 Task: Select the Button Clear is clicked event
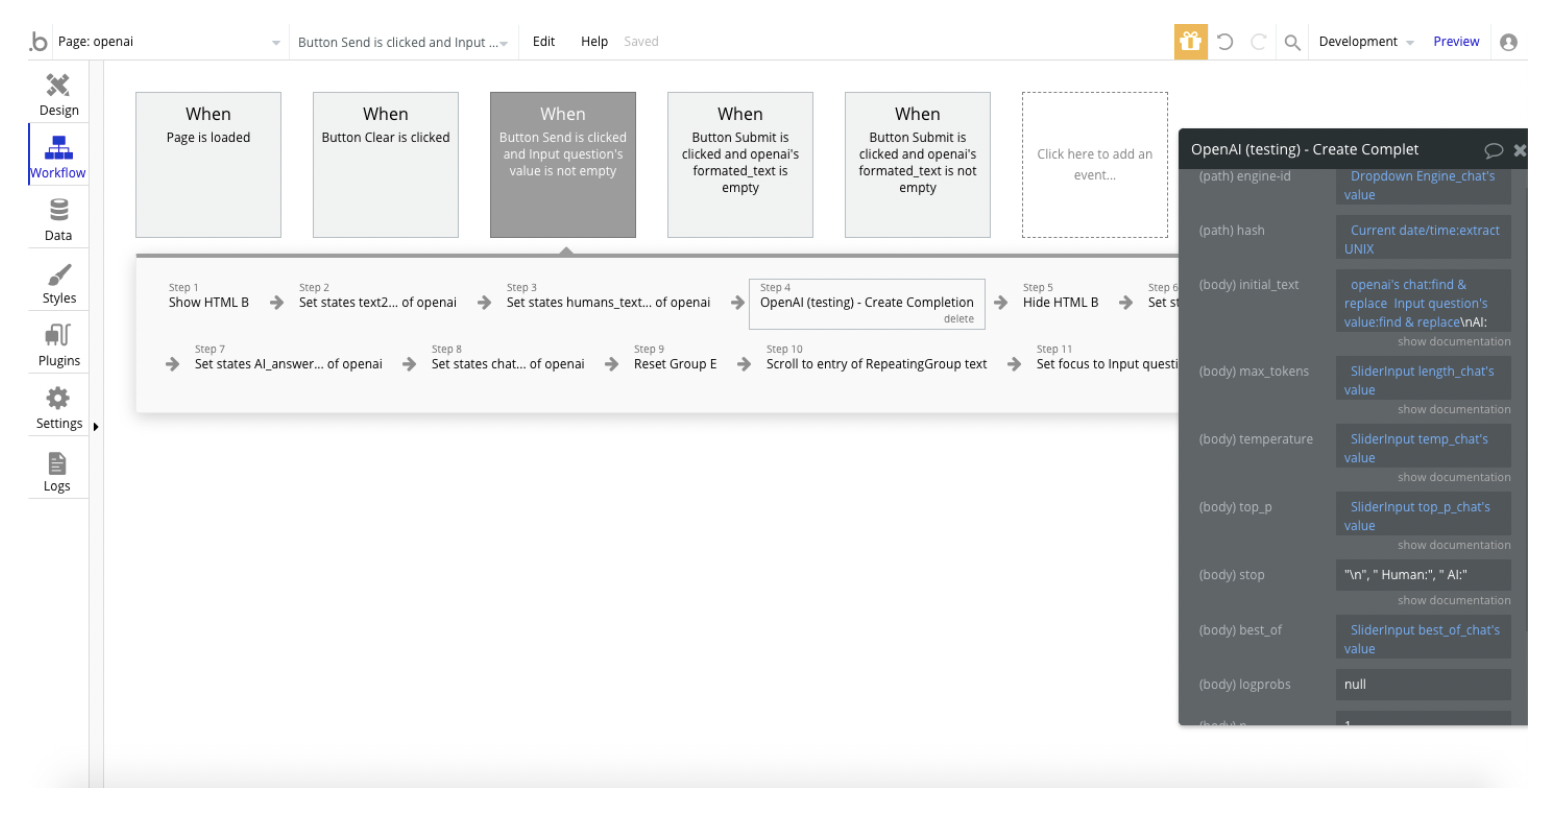[386, 165]
